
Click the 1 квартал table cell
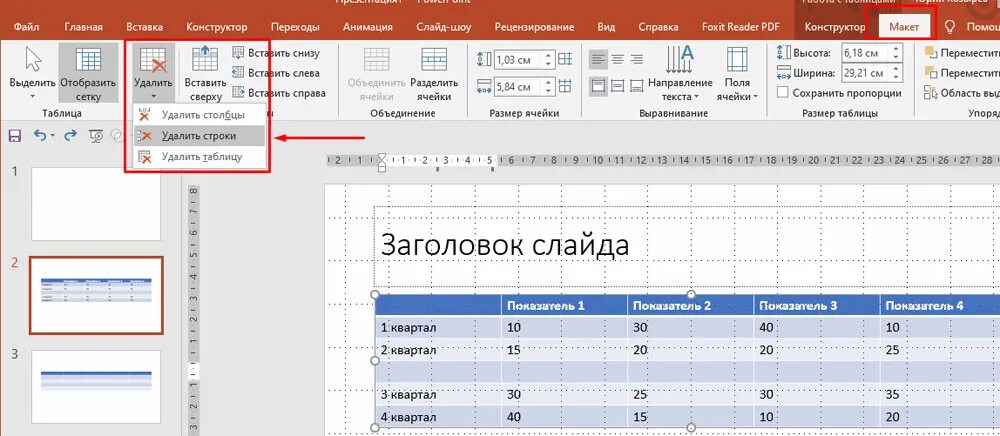(438, 328)
